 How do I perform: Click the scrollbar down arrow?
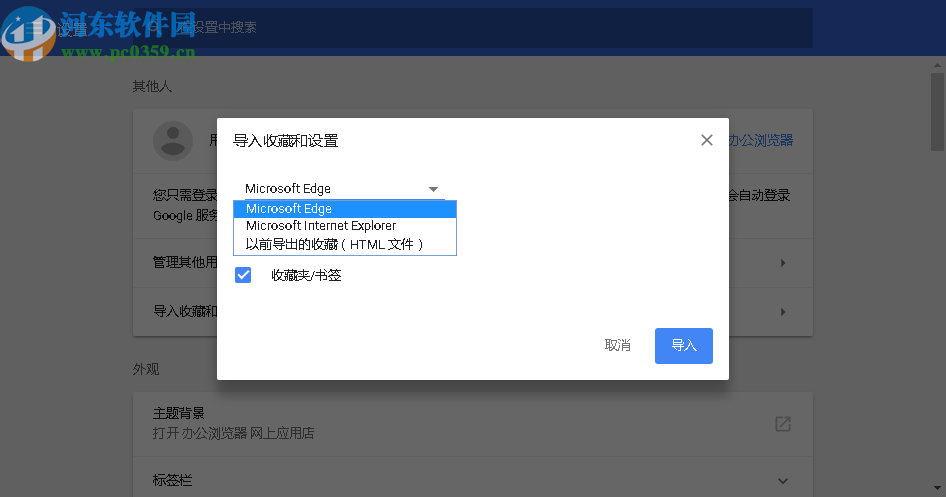pyautogui.click(x=937, y=488)
